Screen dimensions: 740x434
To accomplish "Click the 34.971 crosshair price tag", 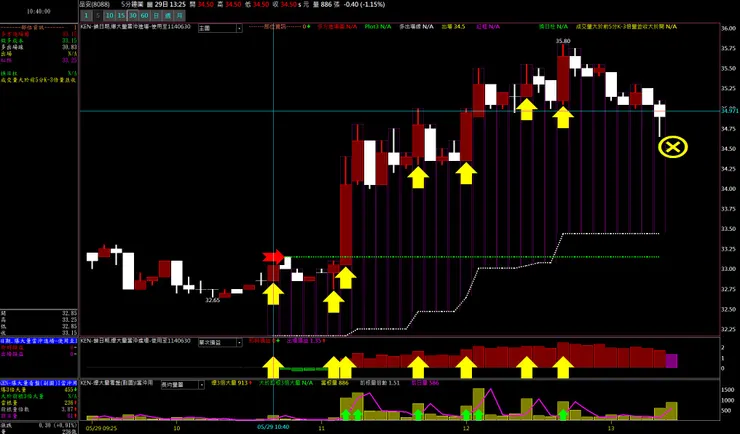I will 730,111.
